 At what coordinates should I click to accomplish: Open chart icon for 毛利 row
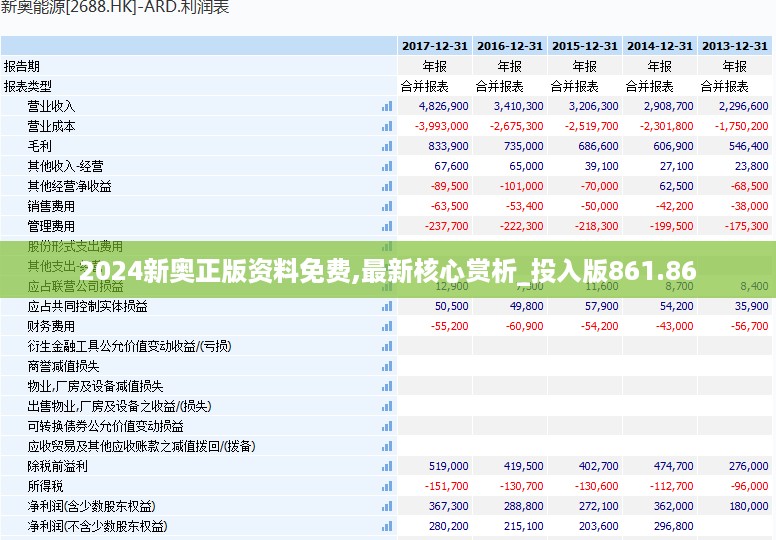(387, 147)
